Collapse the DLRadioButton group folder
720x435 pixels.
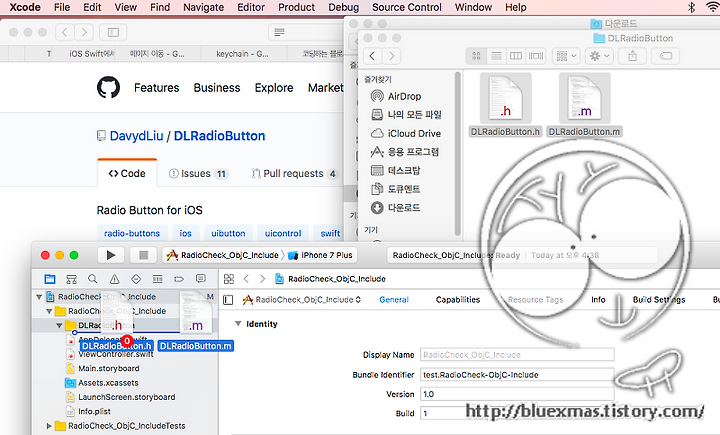tap(59, 325)
